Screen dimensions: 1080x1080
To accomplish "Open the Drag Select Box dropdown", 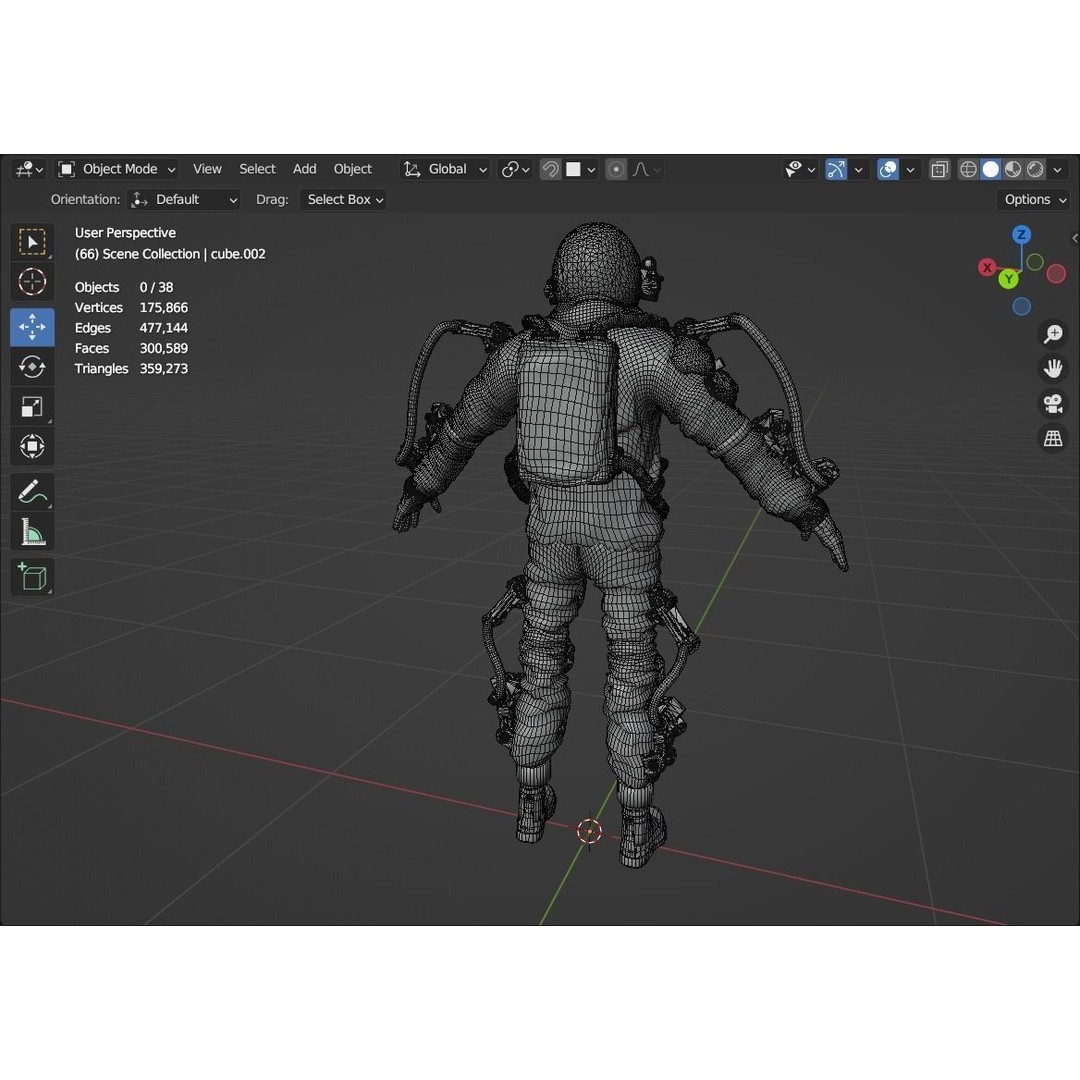I will tap(343, 200).
